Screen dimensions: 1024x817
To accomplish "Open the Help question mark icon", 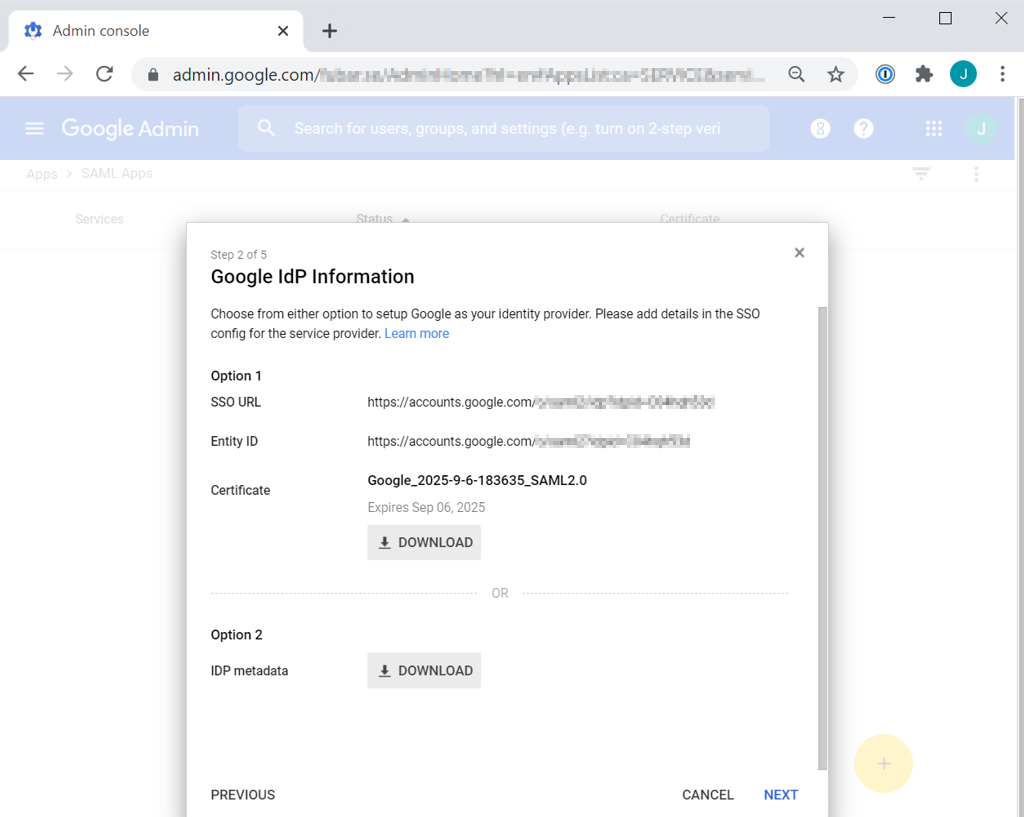I will 864,128.
